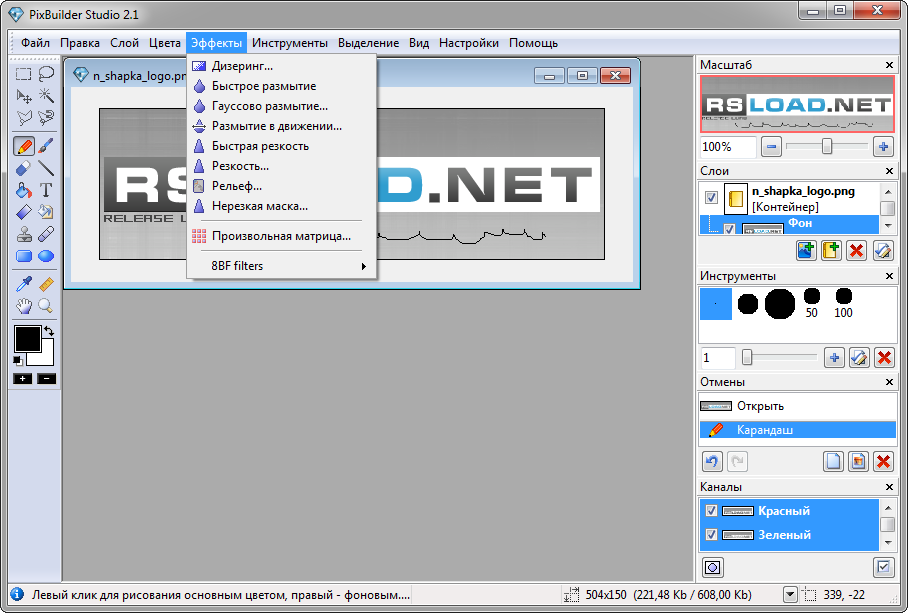Click white minus button below color swatches
This screenshot has height=613, width=908.
(x=46, y=379)
